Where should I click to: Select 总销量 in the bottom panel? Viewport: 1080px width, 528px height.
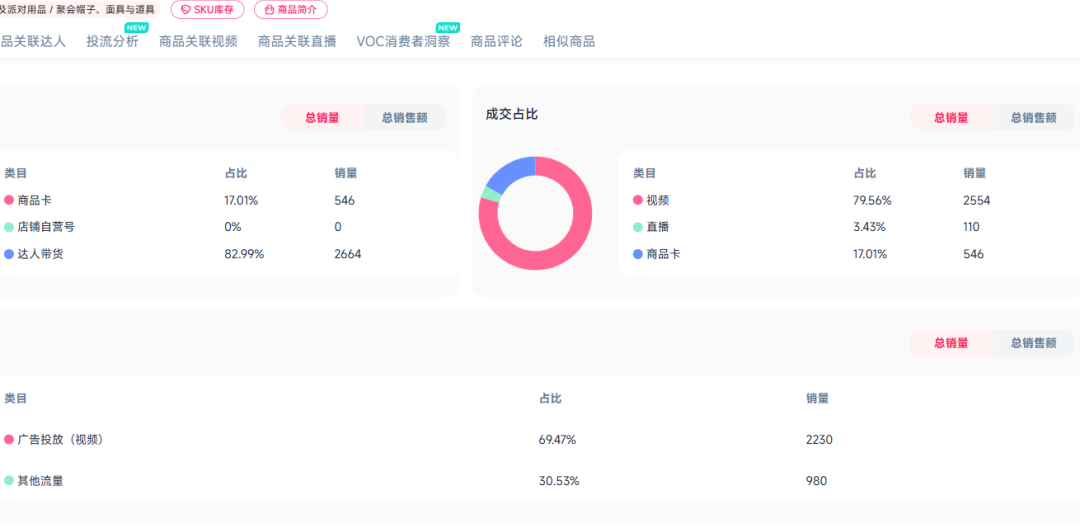click(951, 343)
